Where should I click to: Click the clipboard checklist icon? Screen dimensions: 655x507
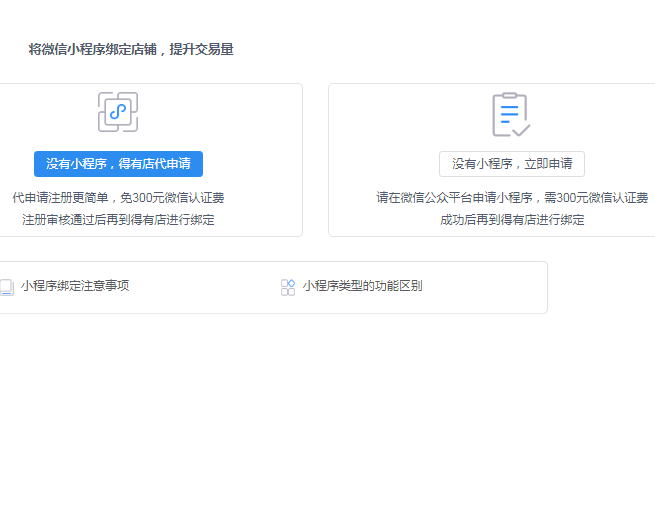point(510,114)
